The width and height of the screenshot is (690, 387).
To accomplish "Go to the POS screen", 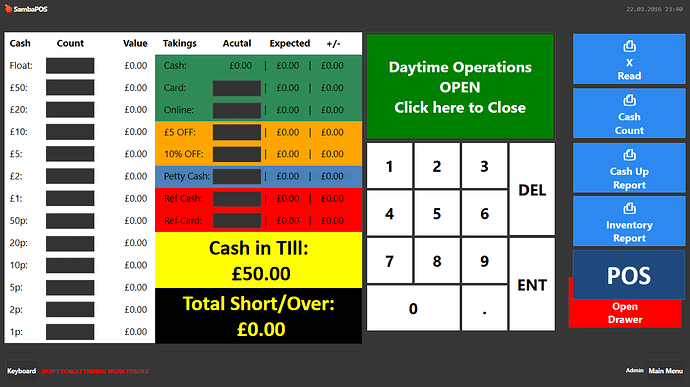I will click(628, 275).
